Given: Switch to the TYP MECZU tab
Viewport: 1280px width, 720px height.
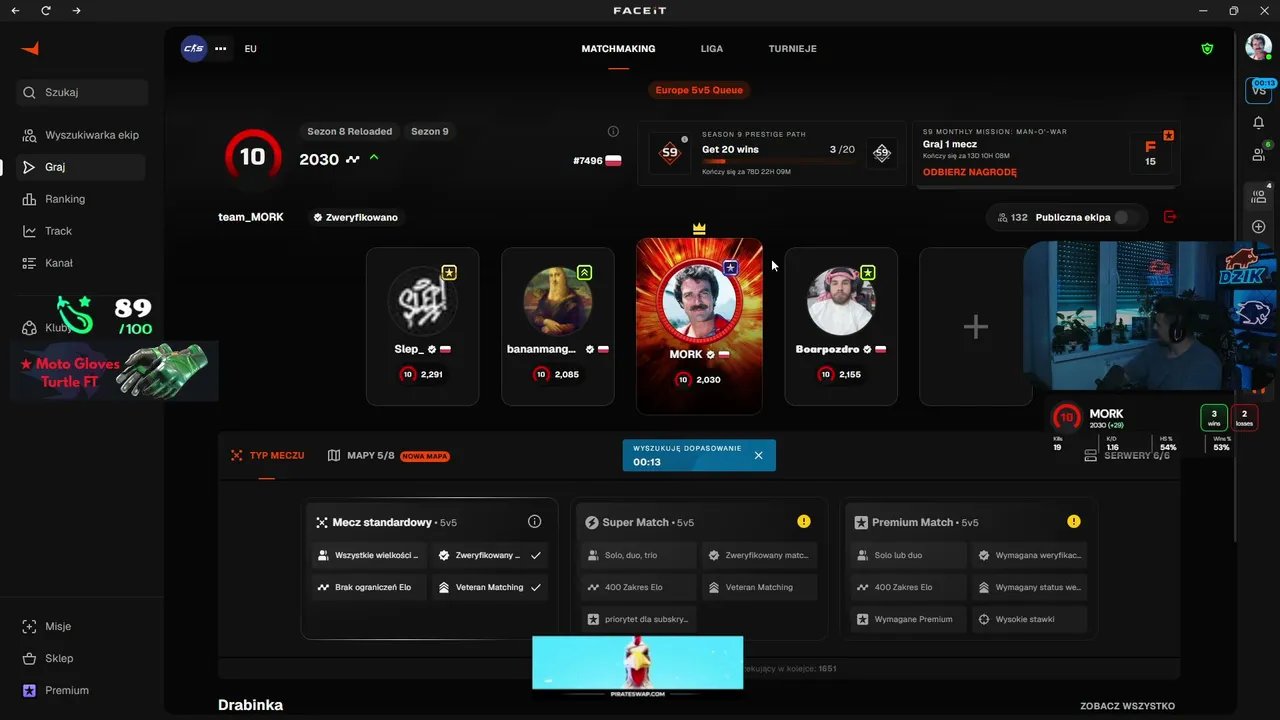Looking at the screenshot, I should point(267,455).
